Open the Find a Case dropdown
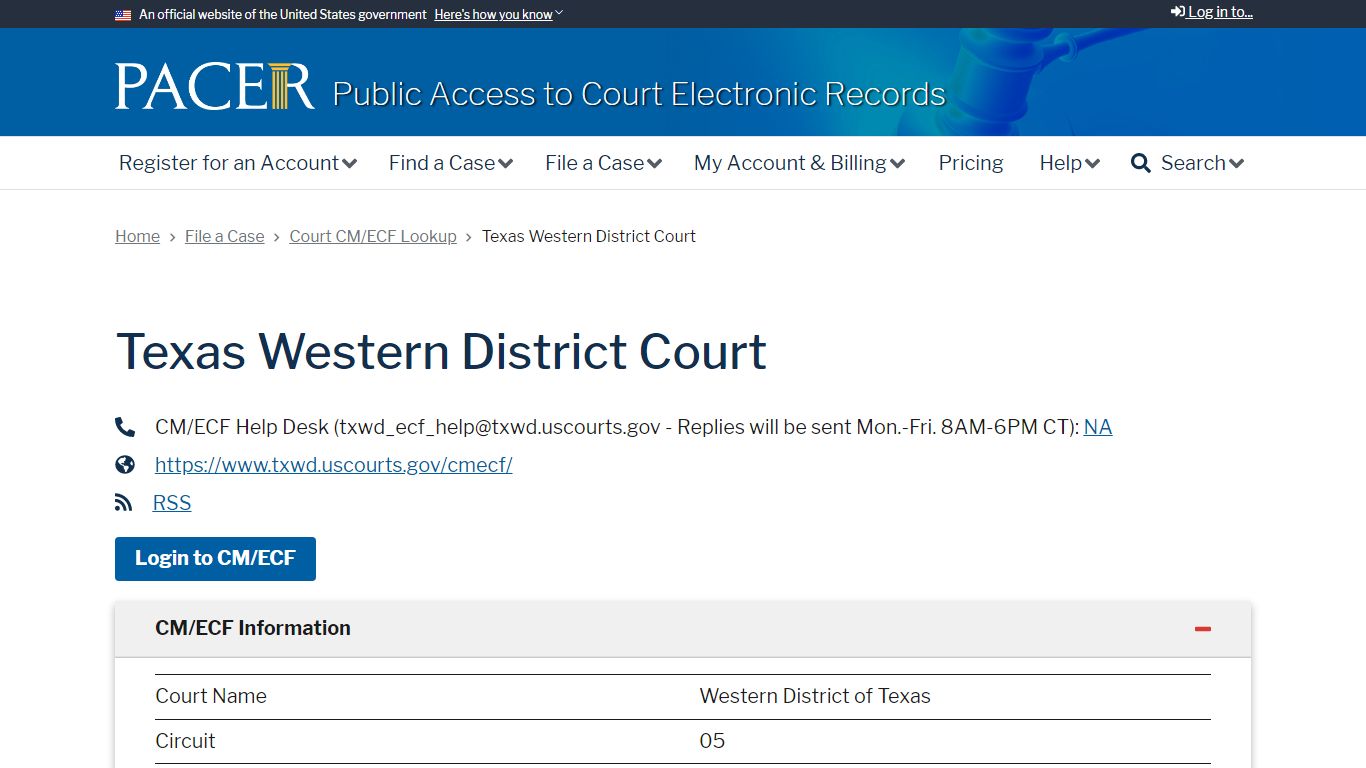The height and width of the screenshot is (768, 1366). tap(451, 163)
